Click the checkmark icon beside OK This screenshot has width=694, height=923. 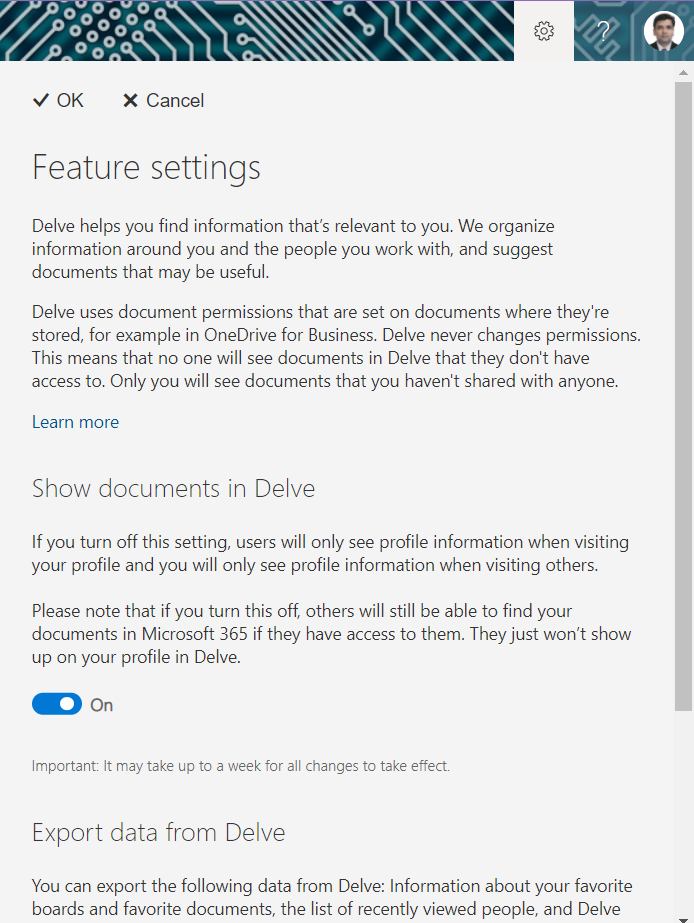point(41,100)
